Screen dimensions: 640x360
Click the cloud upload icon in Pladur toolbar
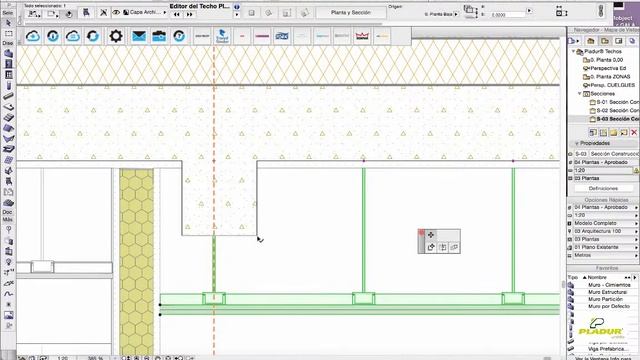(33, 36)
